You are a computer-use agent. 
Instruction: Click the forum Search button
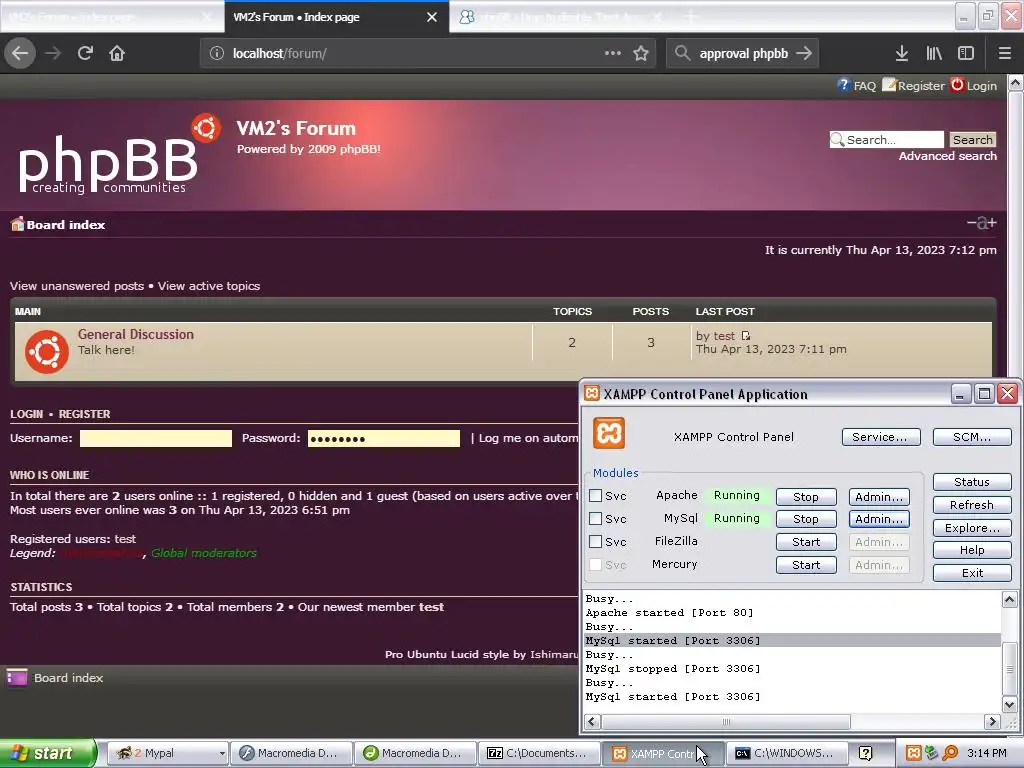click(972, 140)
